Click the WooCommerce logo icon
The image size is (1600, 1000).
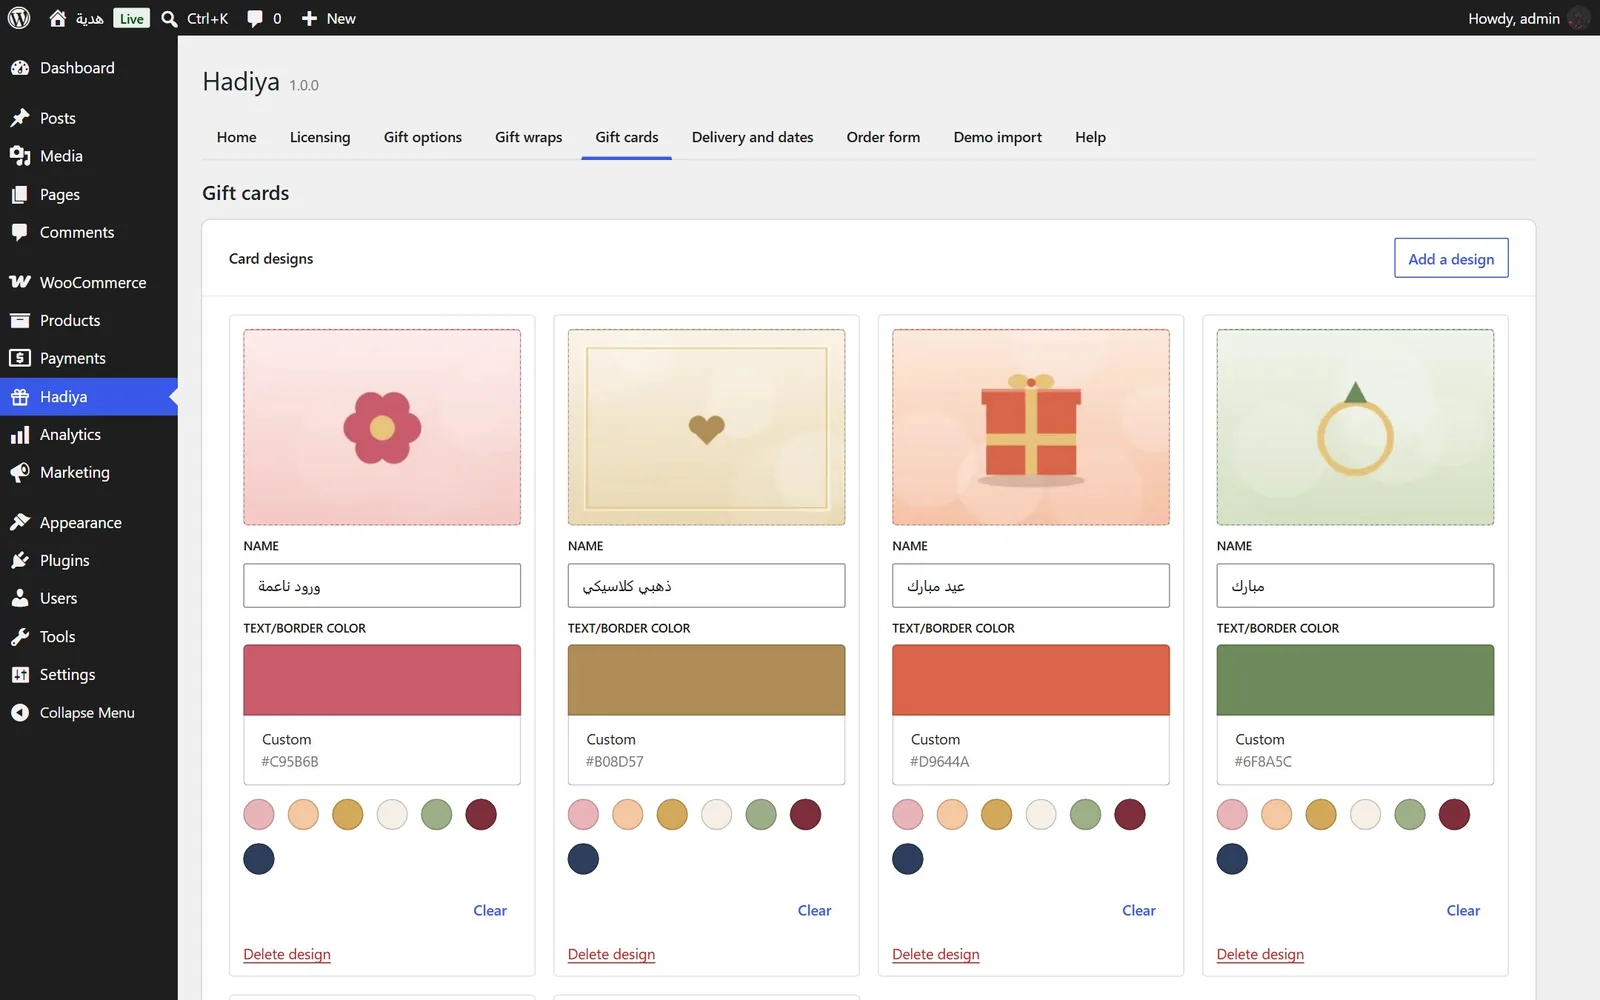pyautogui.click(x=20, y=282)
